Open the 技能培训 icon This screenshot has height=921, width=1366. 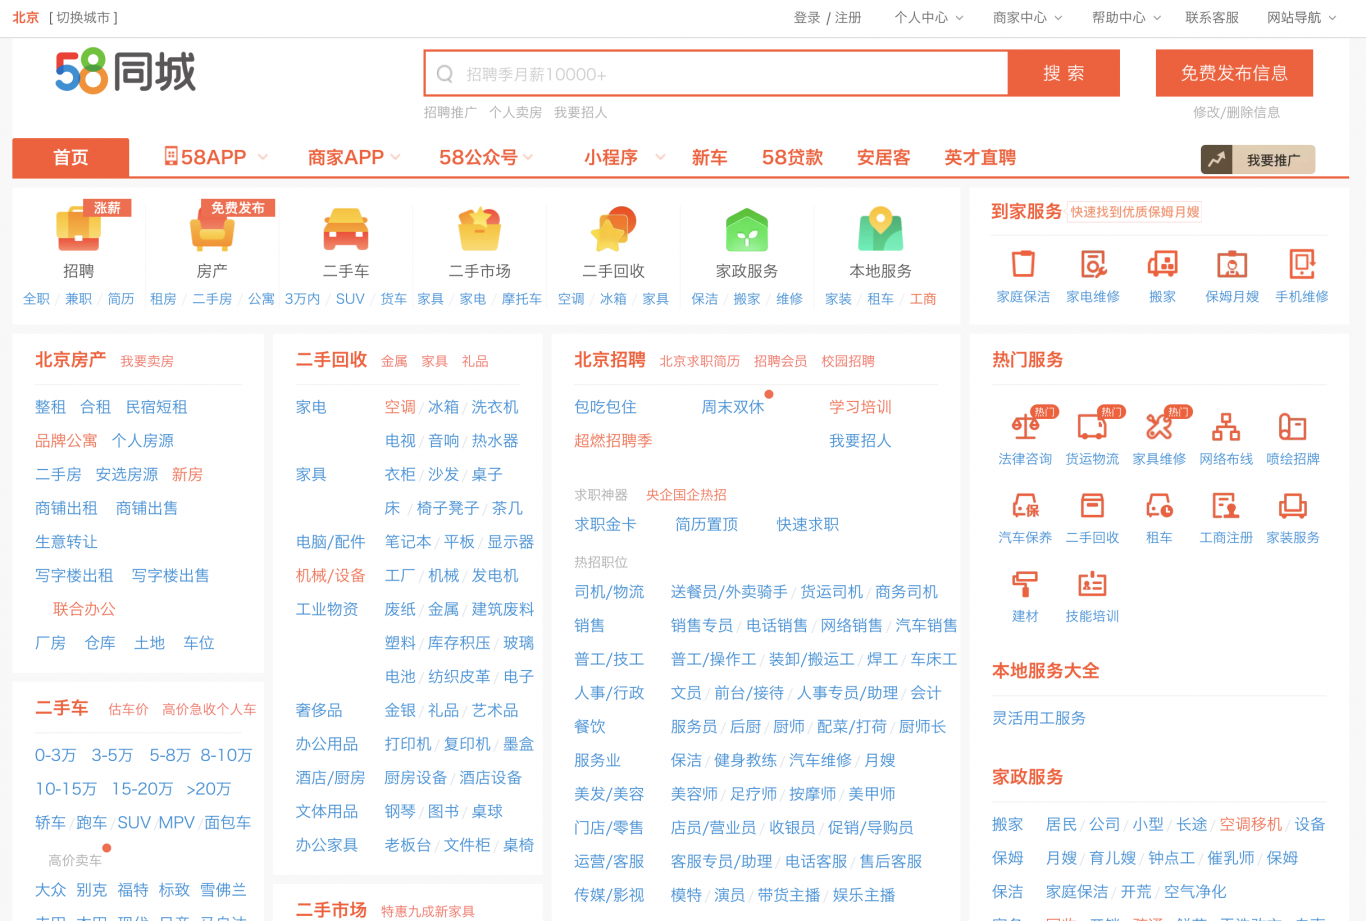click(1092, 584)
